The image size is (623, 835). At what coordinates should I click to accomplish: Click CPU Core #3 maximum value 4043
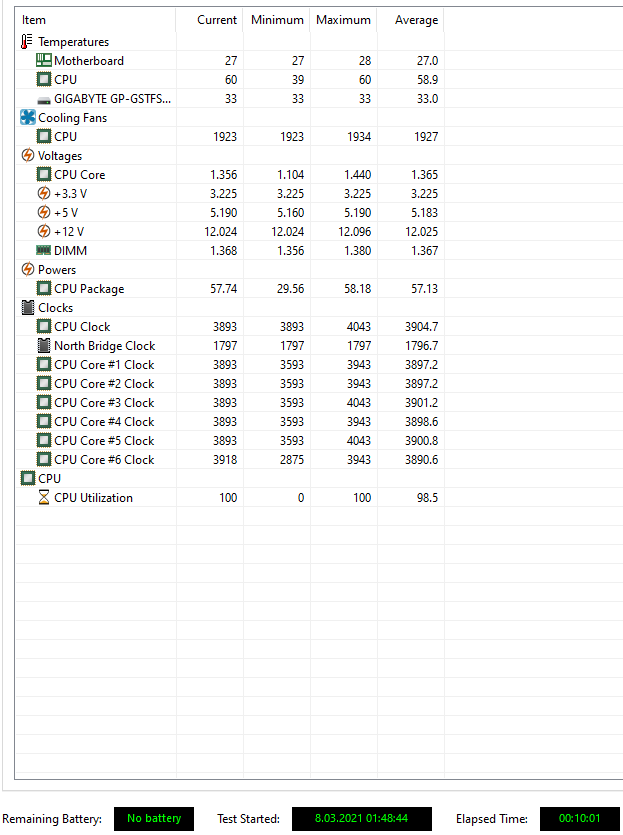(x=359, y=403)
